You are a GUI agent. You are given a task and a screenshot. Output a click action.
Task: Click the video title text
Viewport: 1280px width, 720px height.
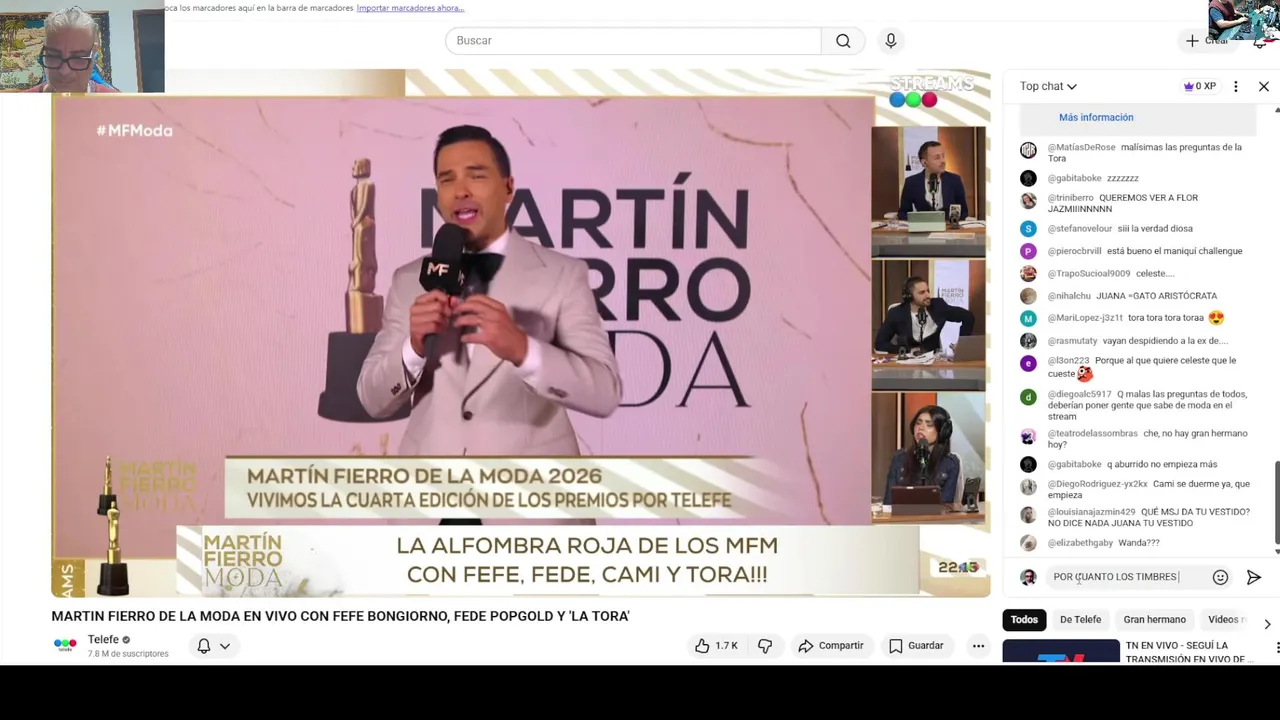point(340,616)
